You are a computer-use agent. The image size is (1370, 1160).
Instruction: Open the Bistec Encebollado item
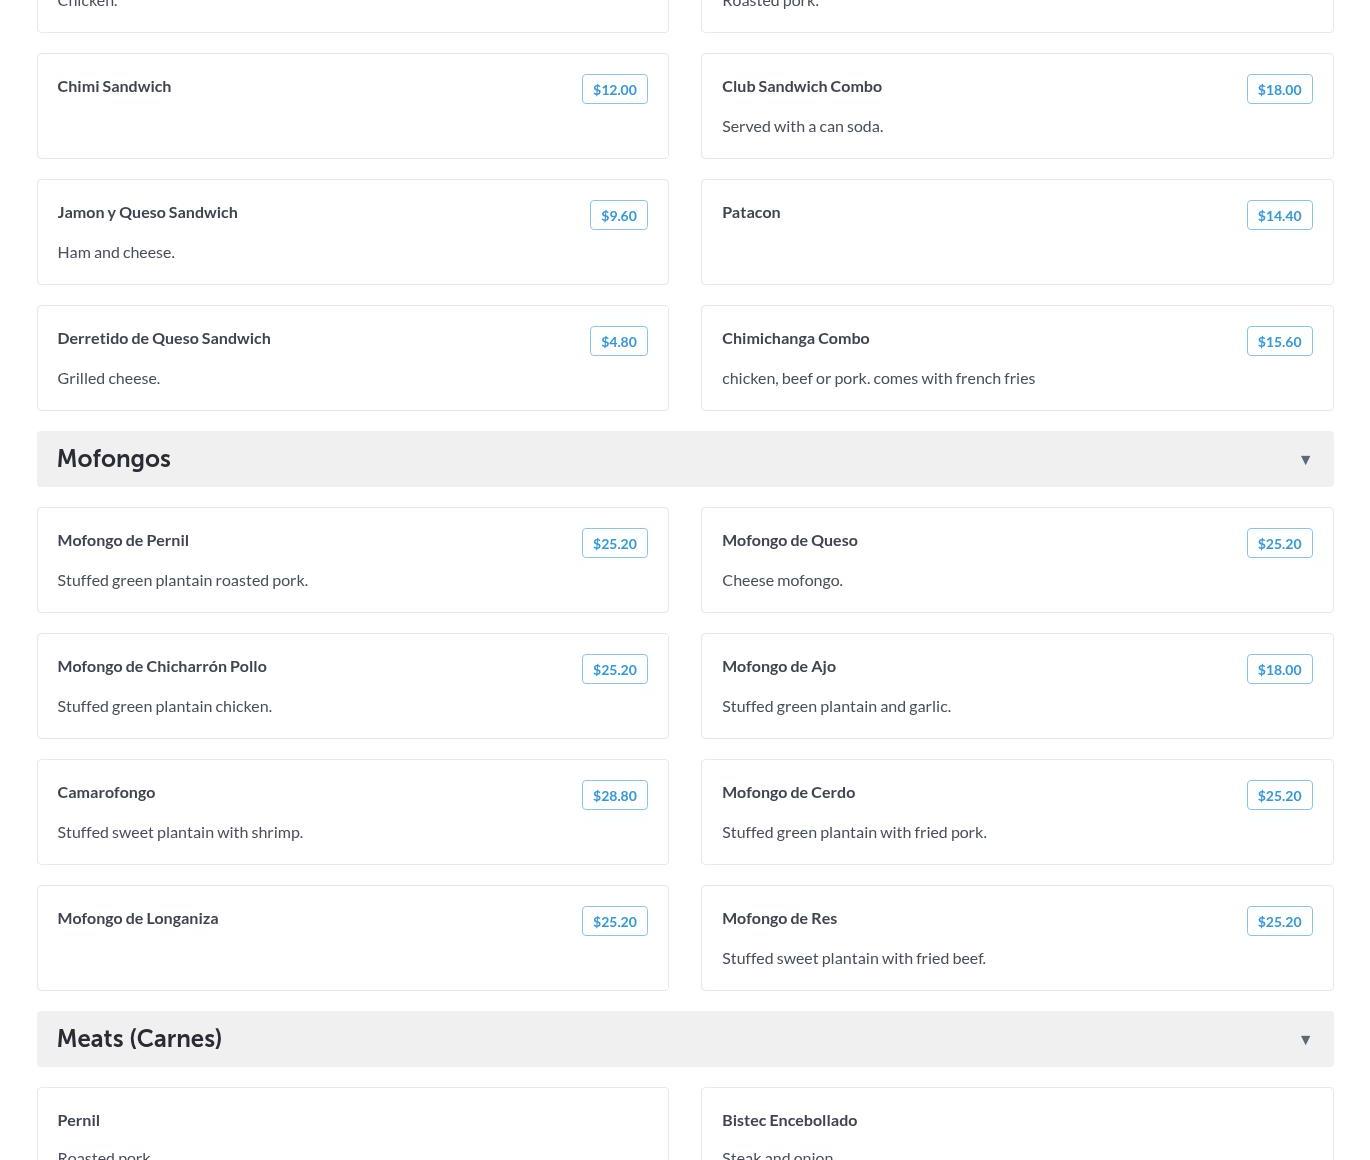coord(789,1121)
